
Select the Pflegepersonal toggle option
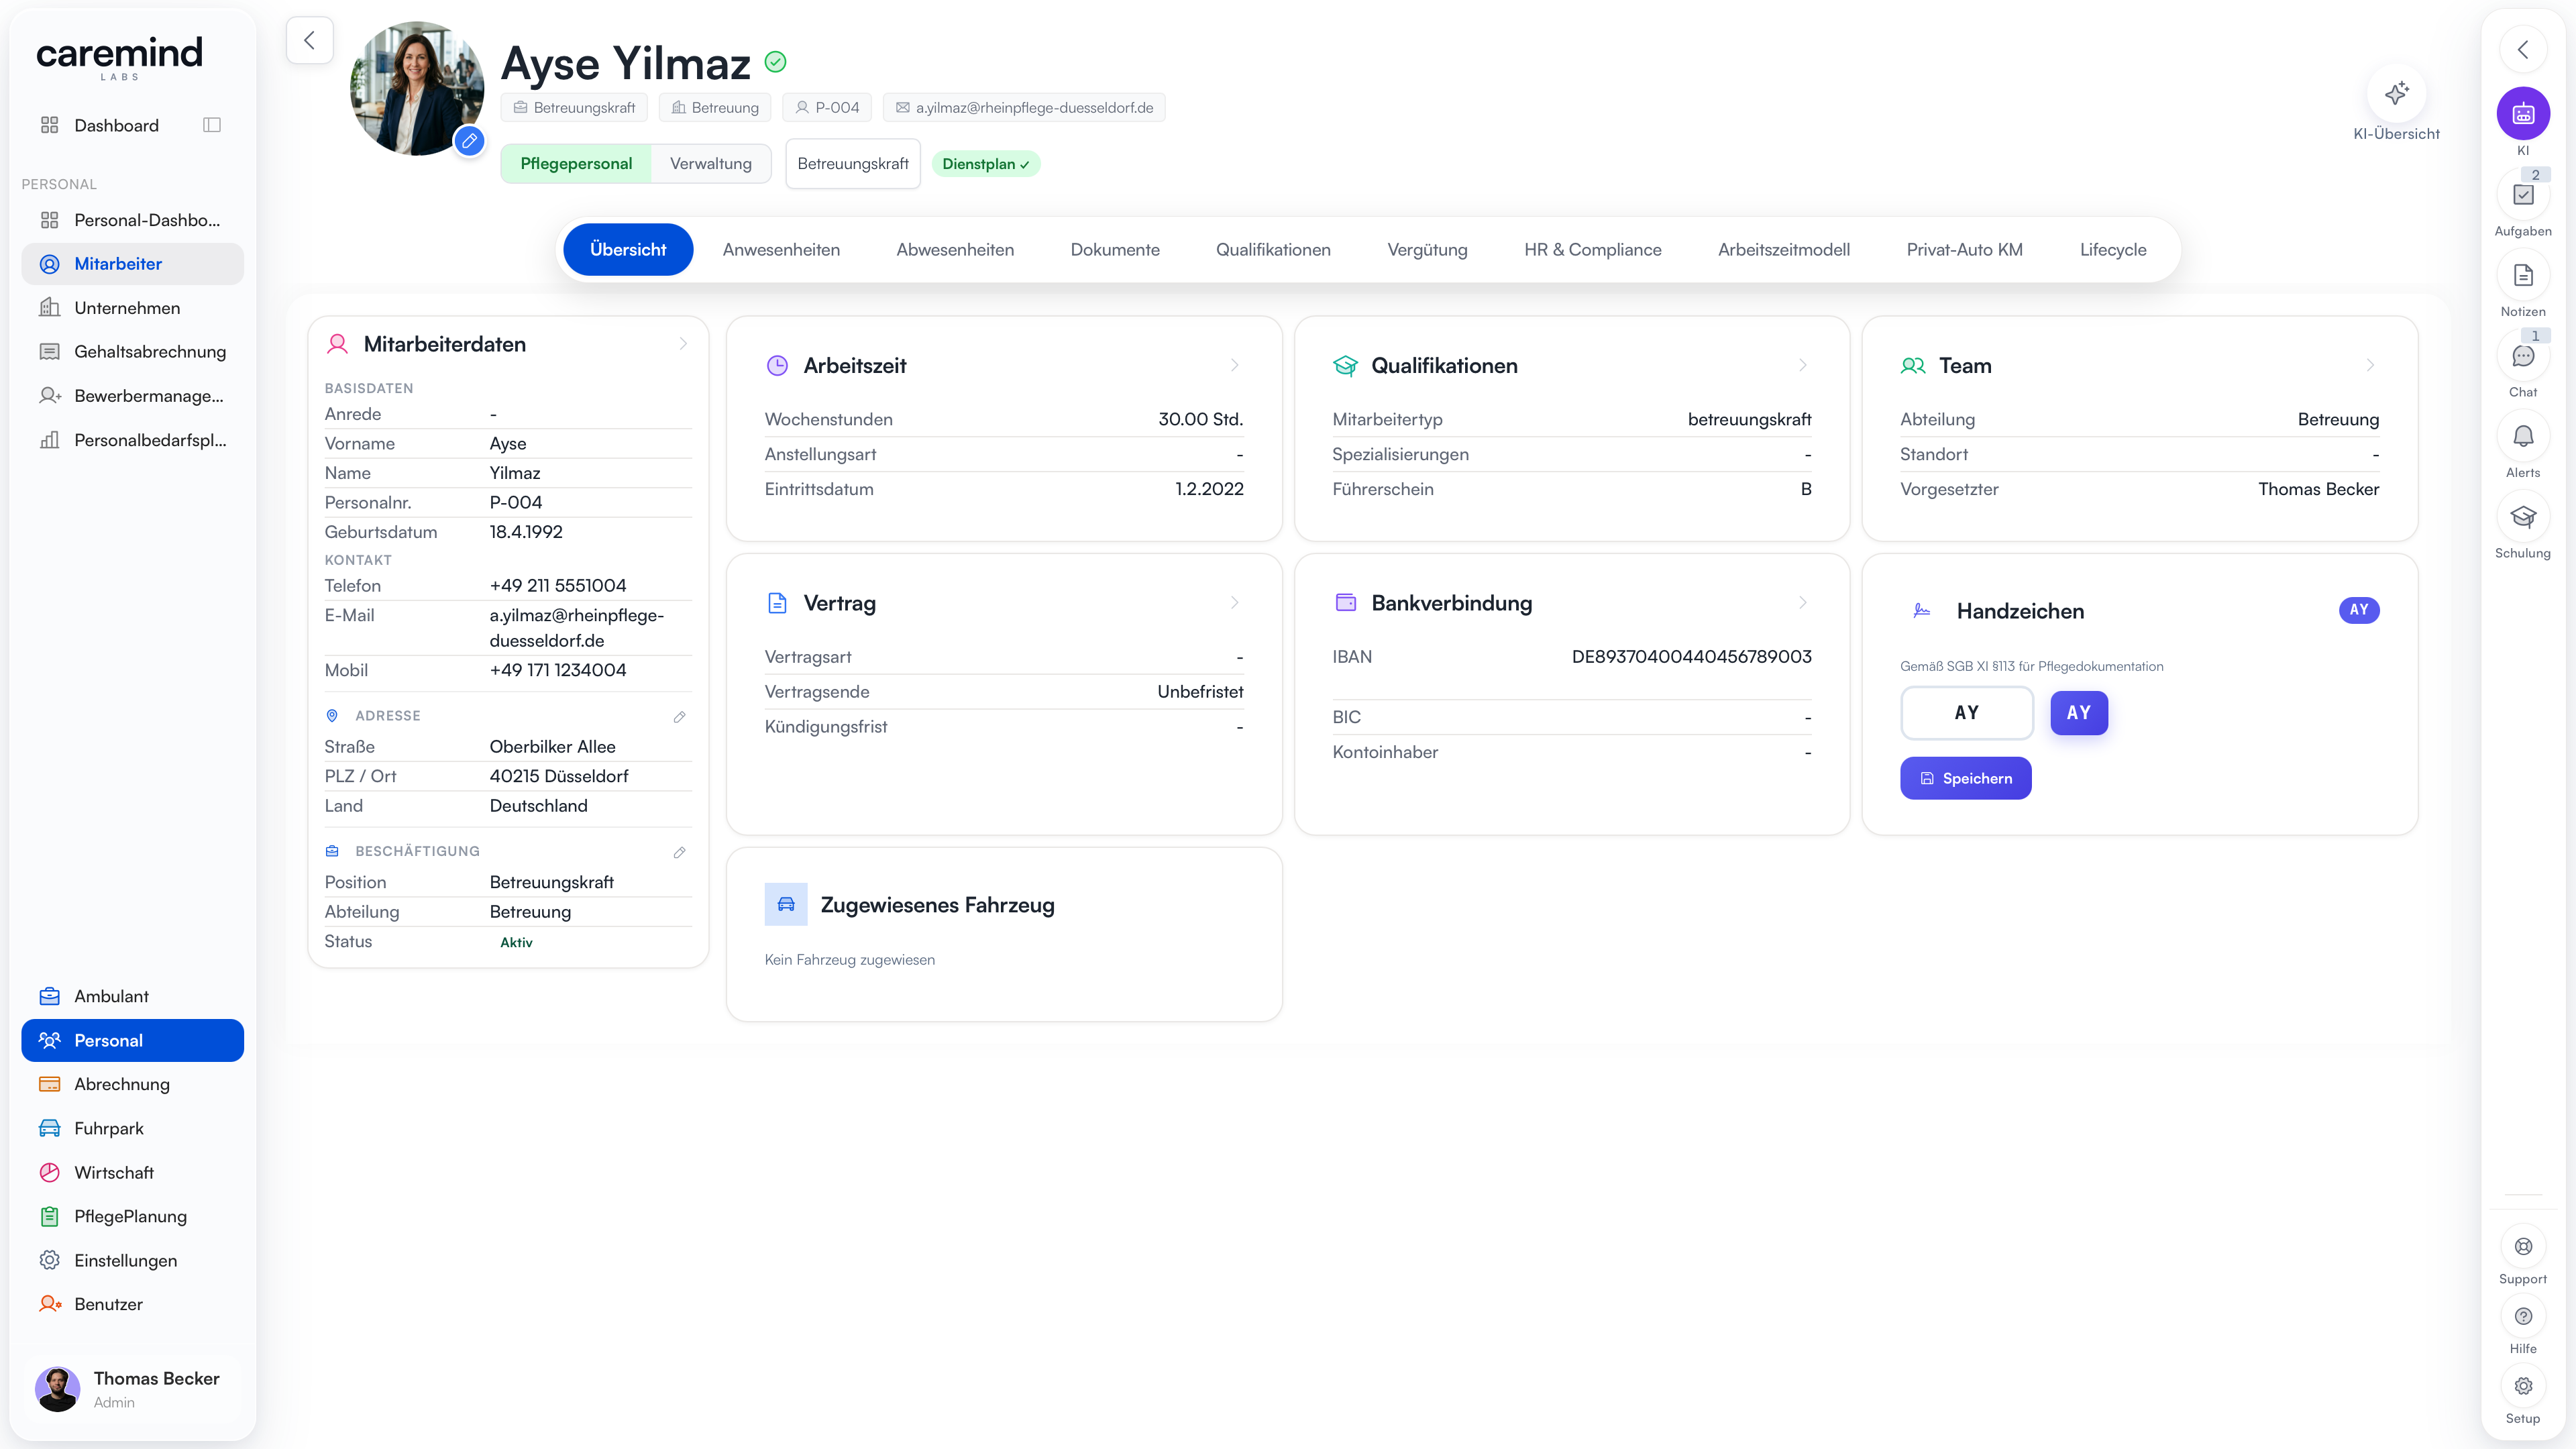tap(576, 164)
